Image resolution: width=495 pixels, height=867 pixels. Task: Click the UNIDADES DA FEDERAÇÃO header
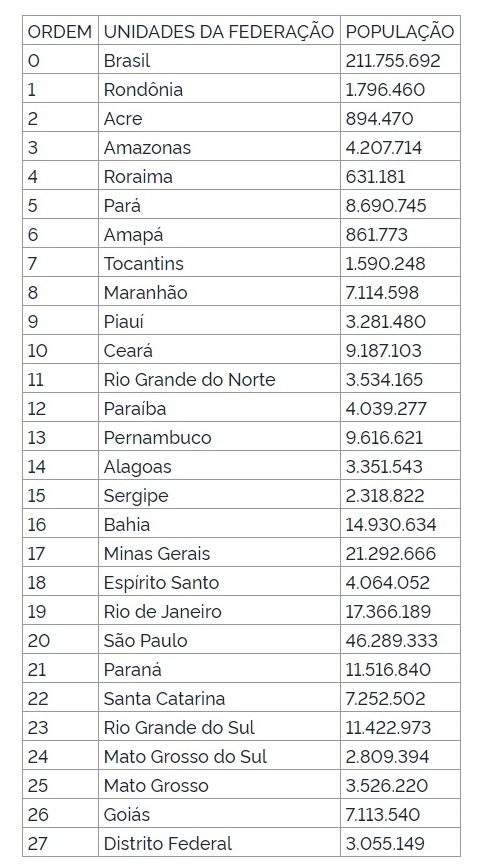pos(219,31)
